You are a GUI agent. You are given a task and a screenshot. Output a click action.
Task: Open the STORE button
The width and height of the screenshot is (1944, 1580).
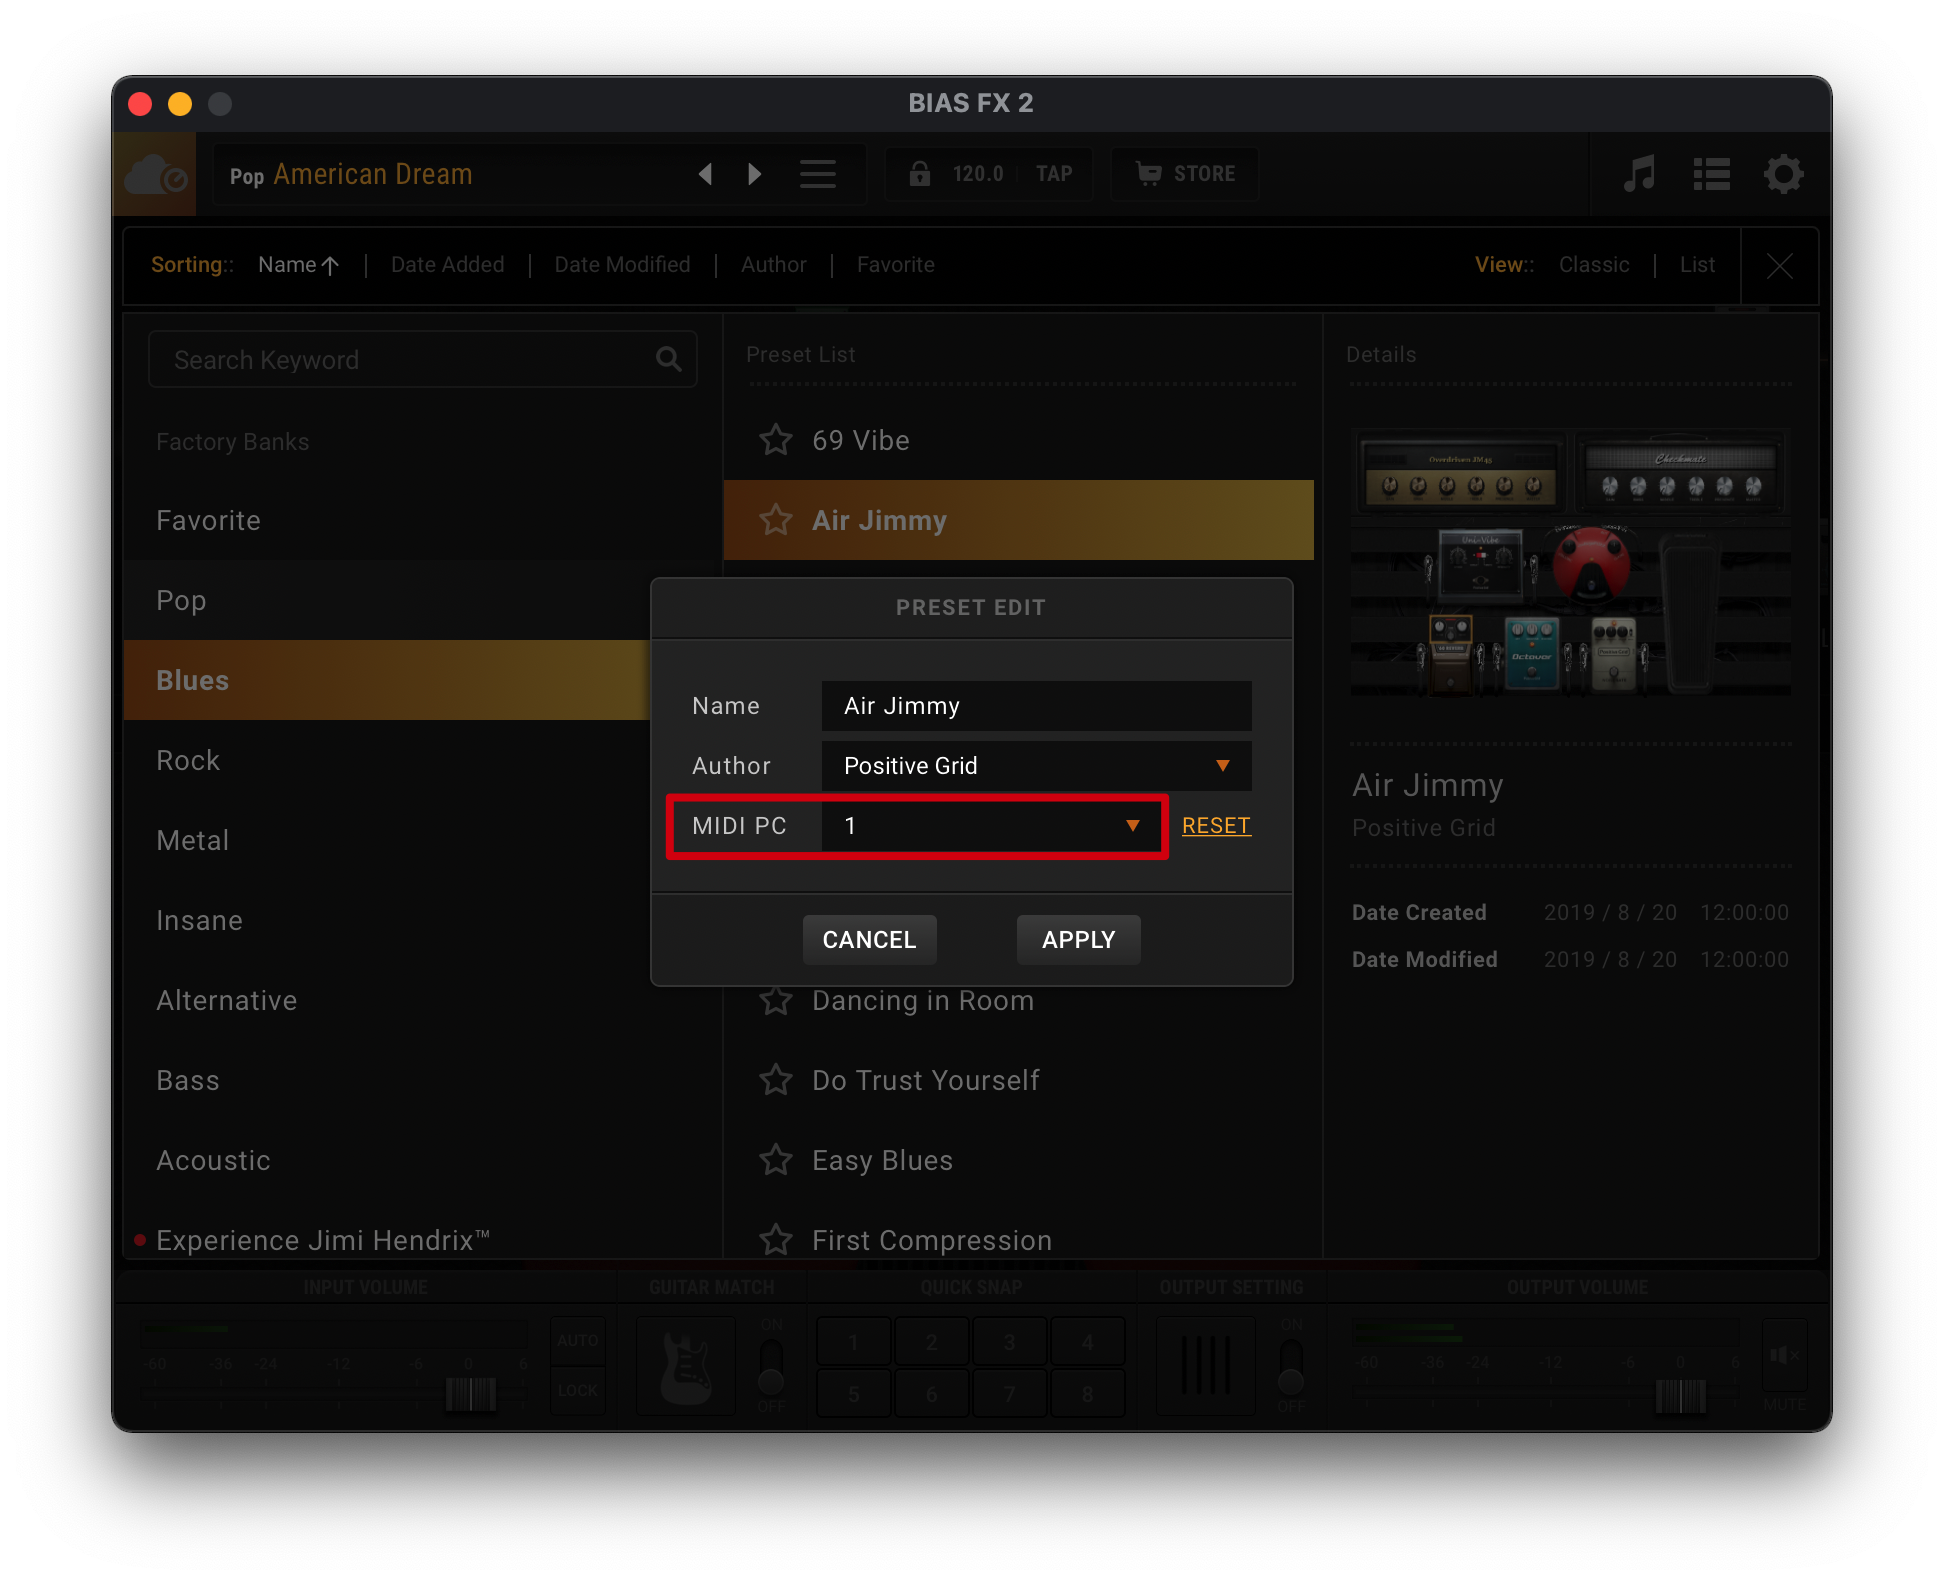pos(1185,174)
